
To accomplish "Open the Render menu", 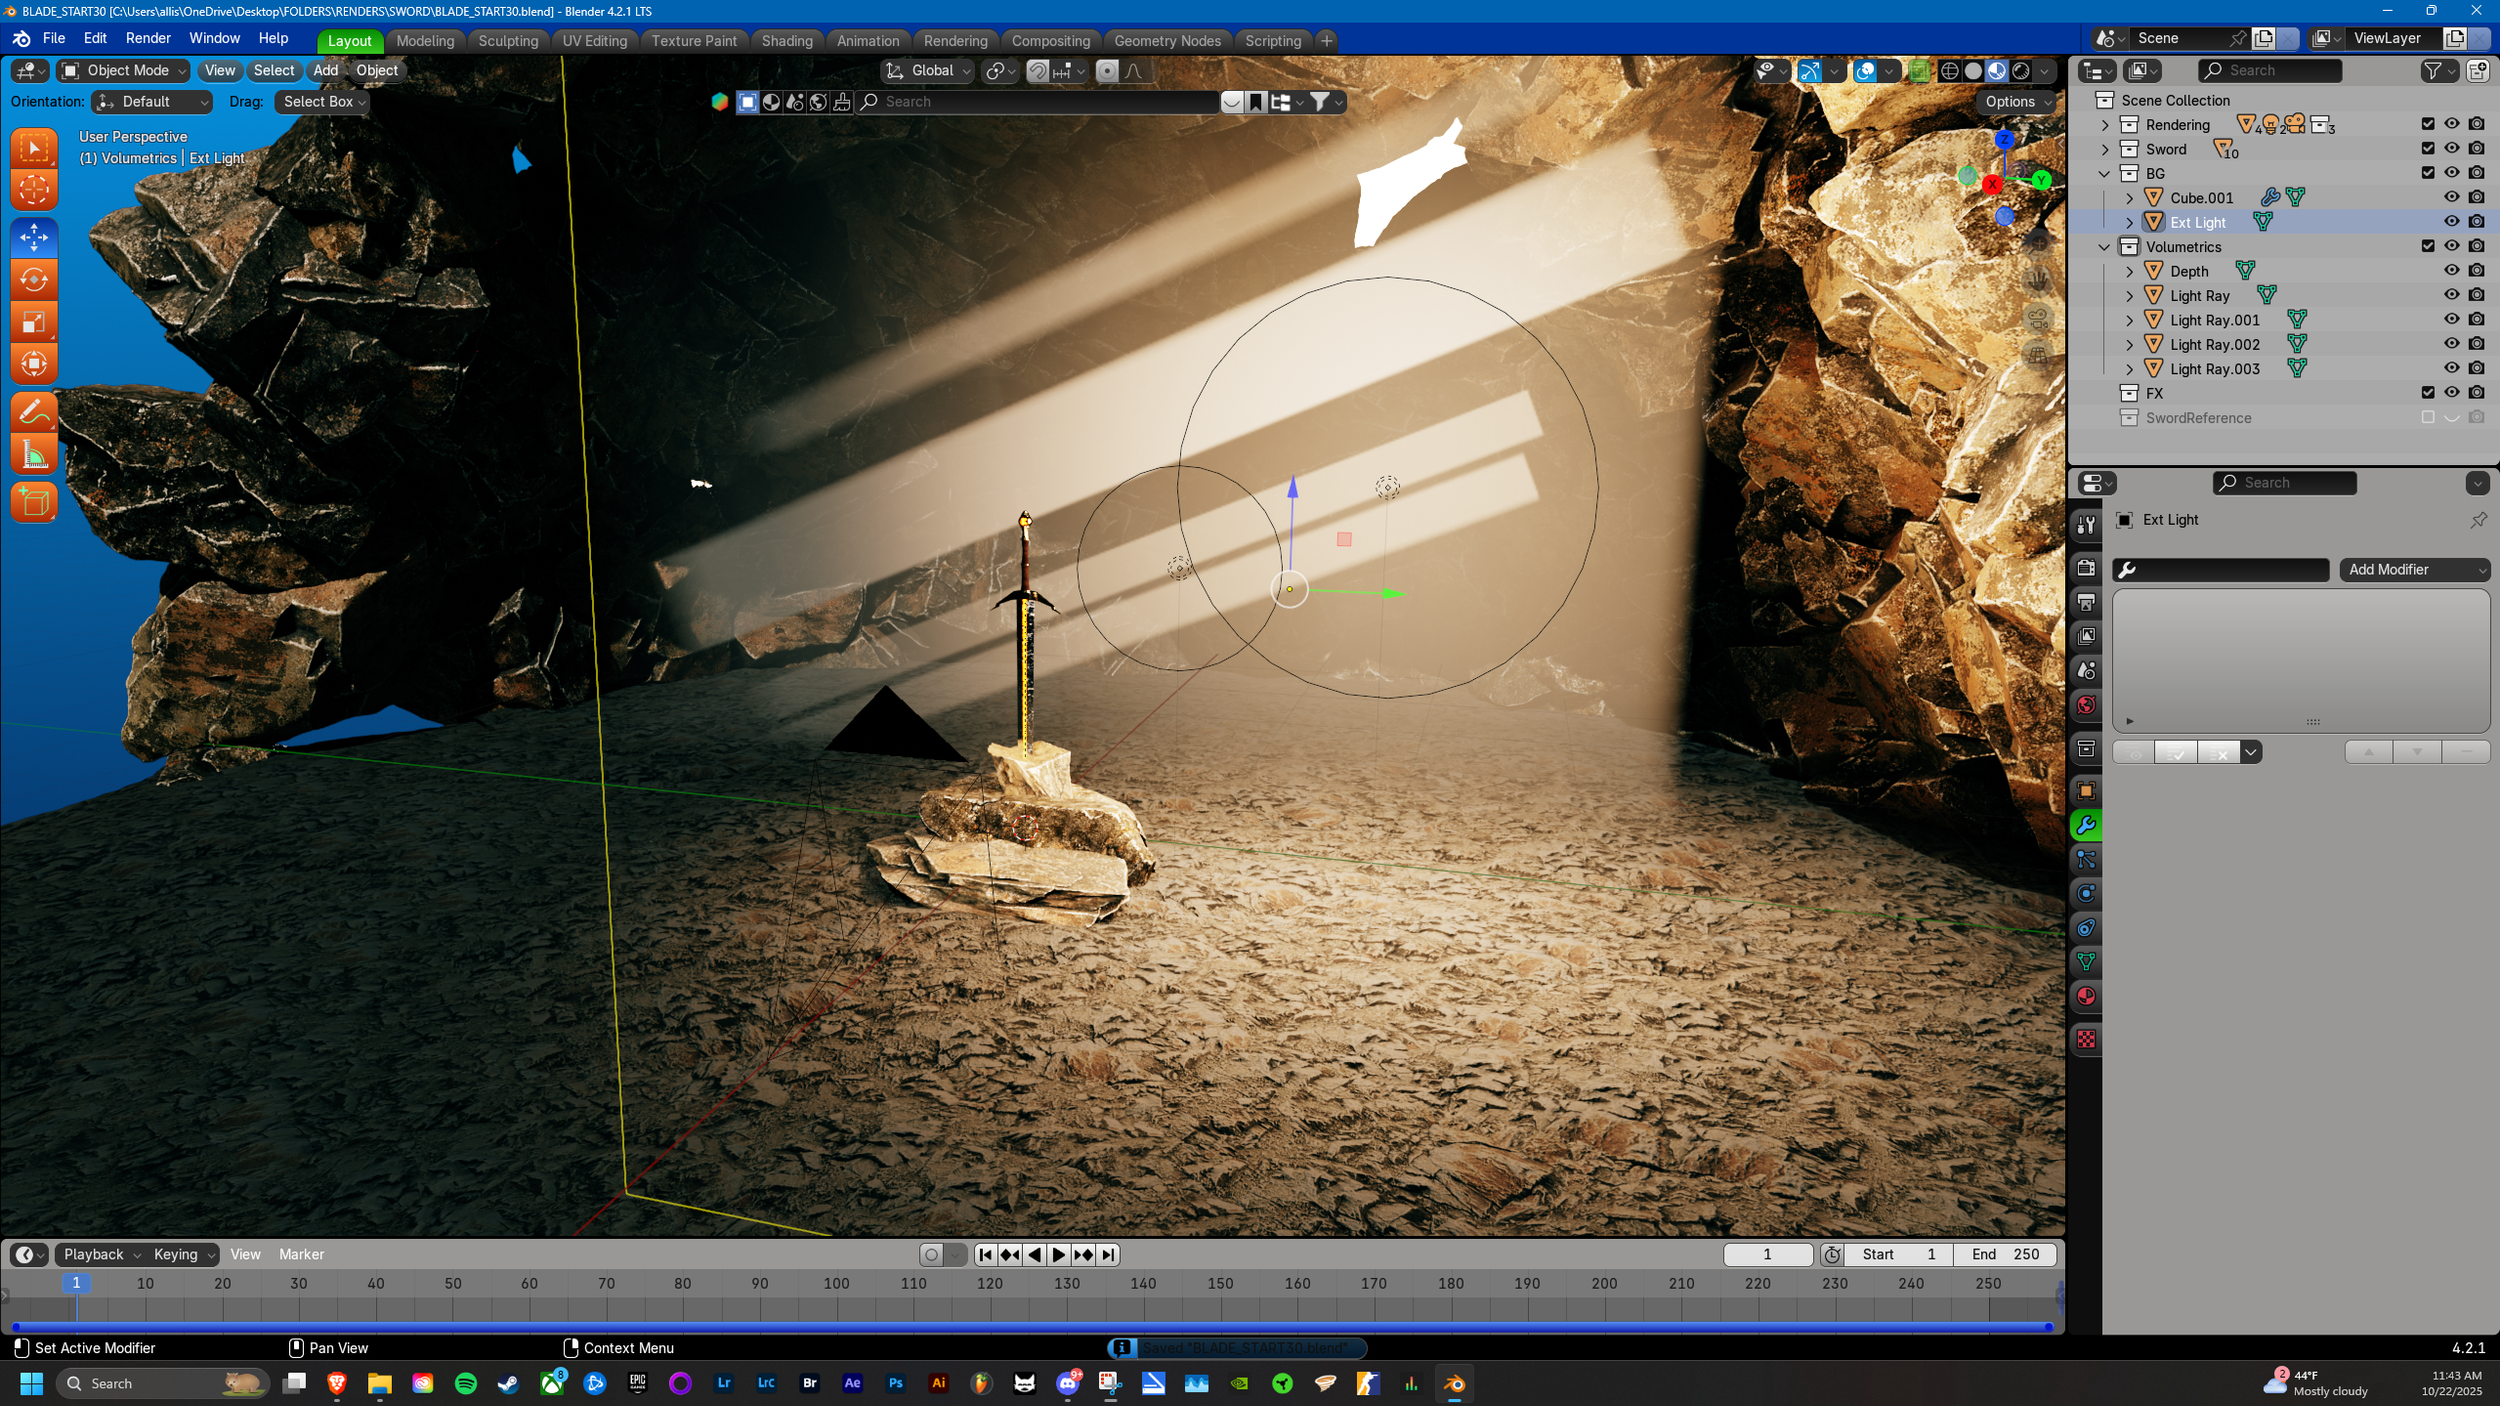I will (148, 38).
